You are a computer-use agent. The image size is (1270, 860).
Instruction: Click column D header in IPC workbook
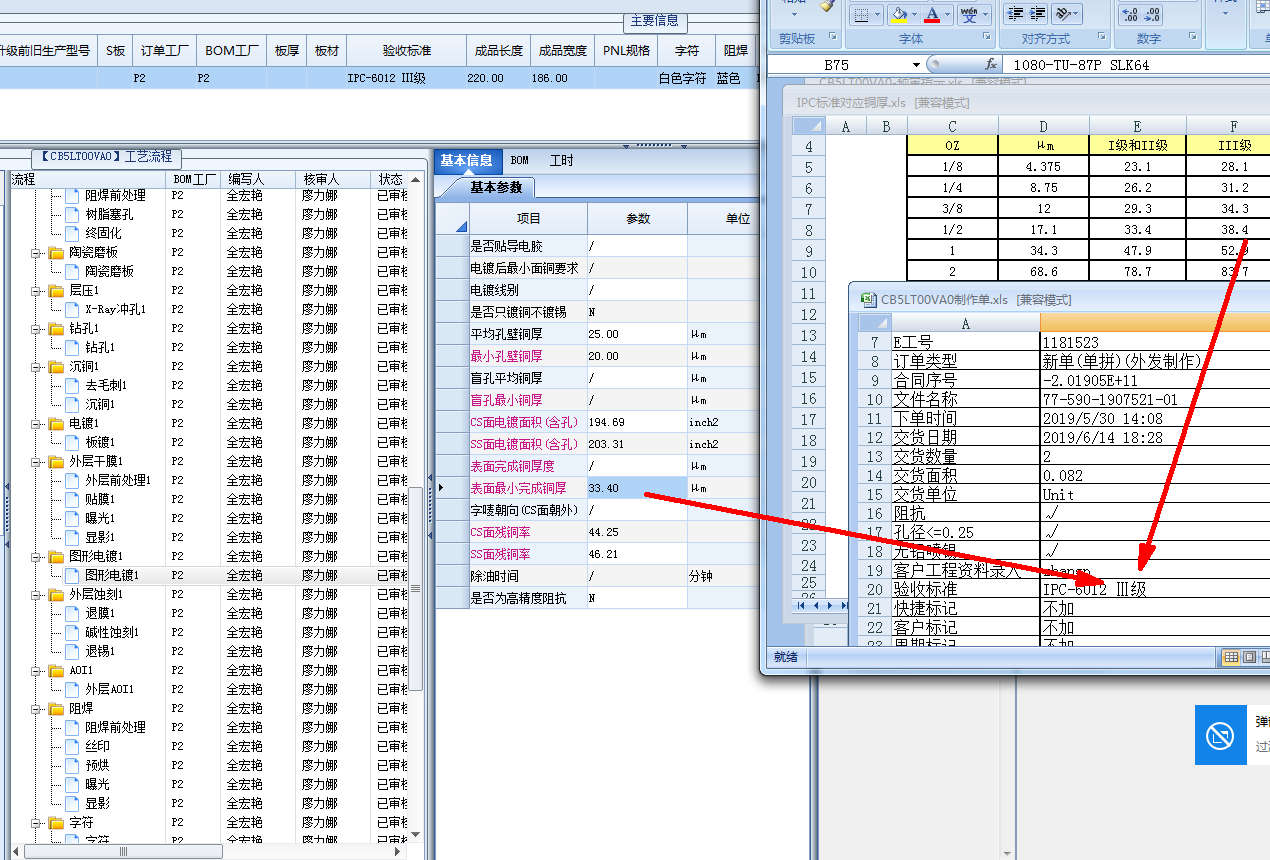pyautogui.click(x=1043, y=126)
